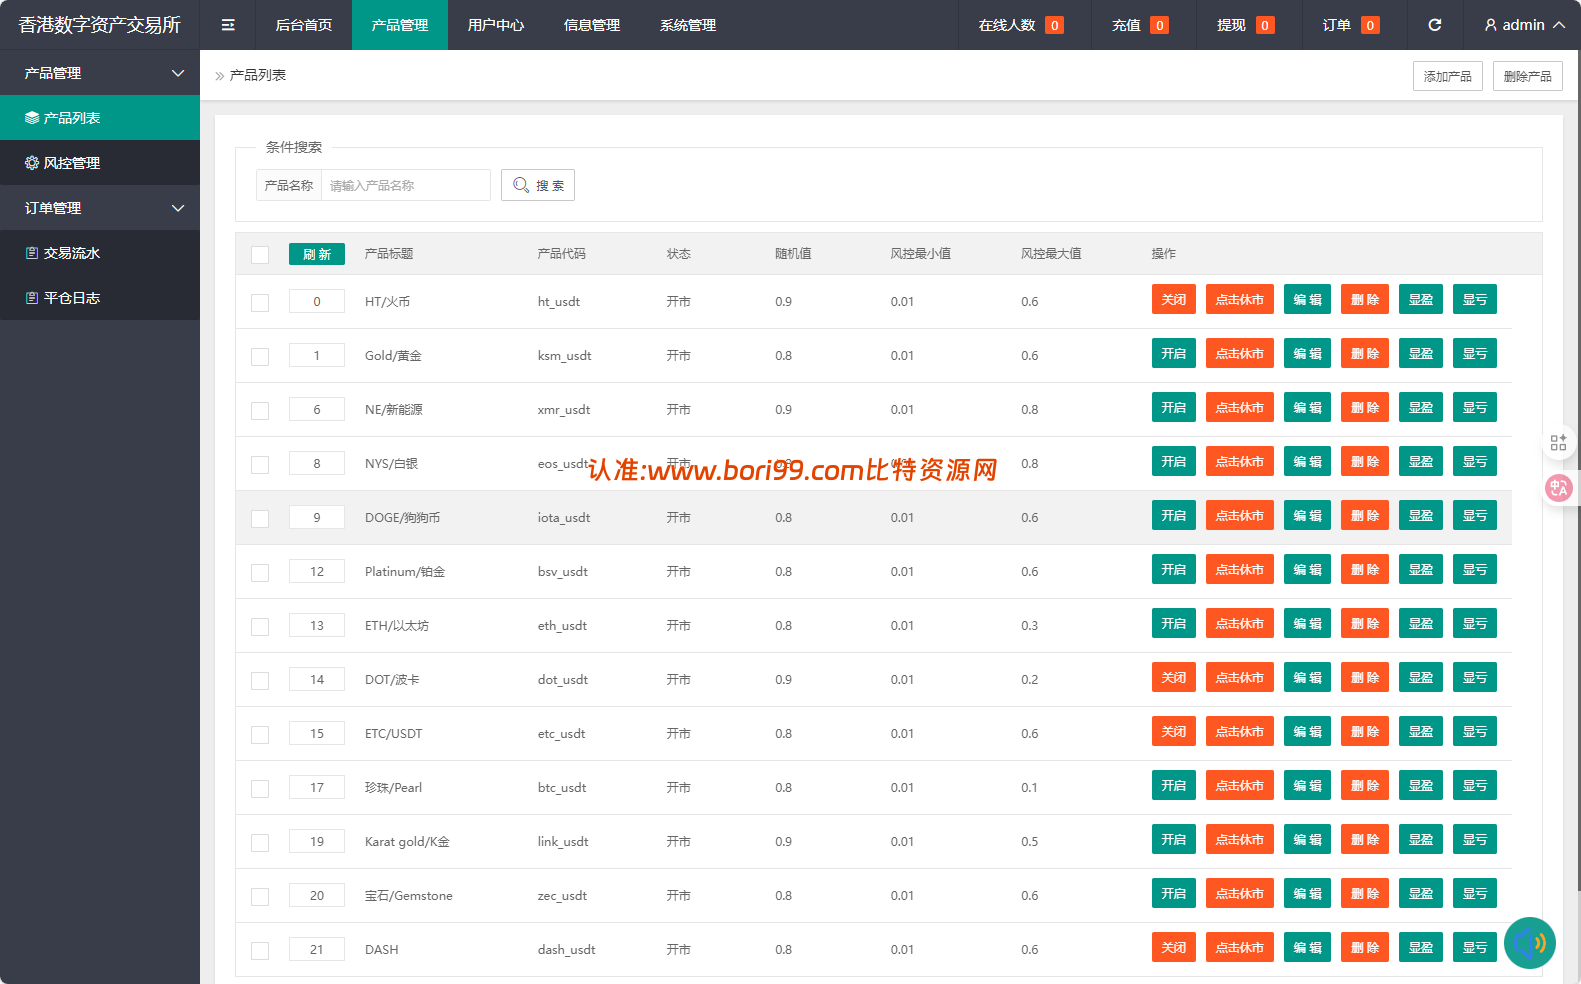This screenshot has width=1581, height=984.
Task: Open 产品列表 in the sidebar
Action: (x=100, y=118)
